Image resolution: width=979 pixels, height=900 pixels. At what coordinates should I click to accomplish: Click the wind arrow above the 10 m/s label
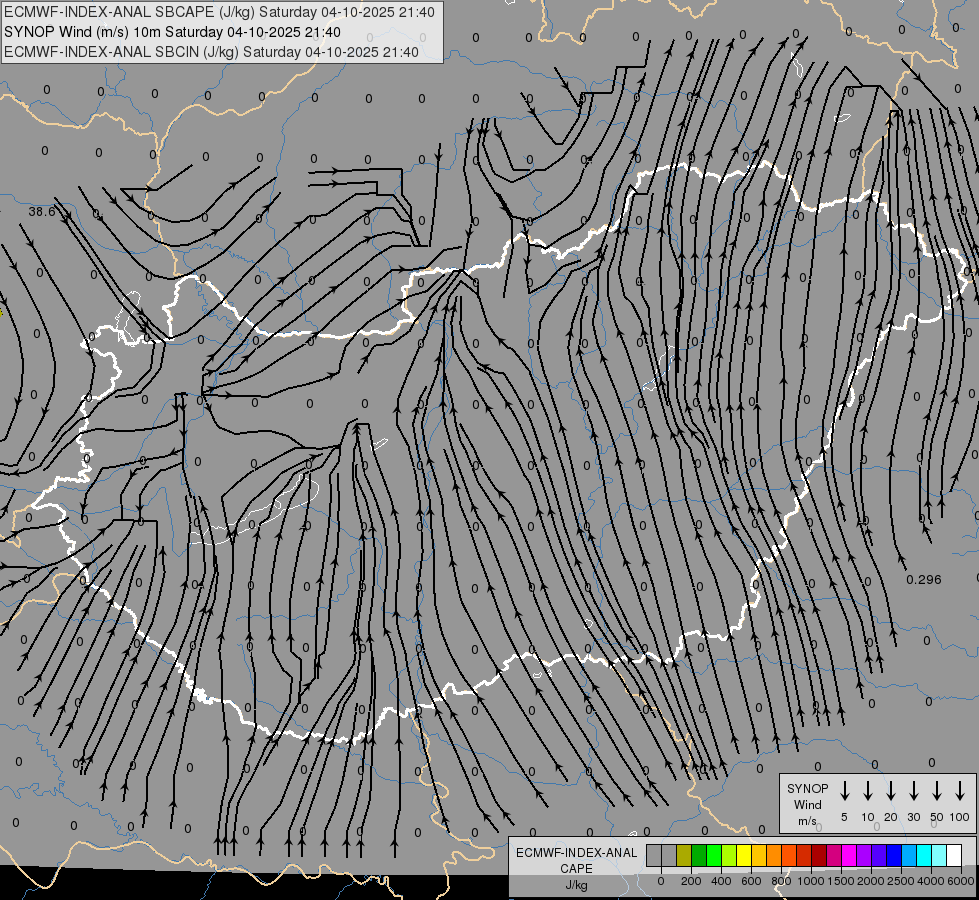(x=868, y=790)
